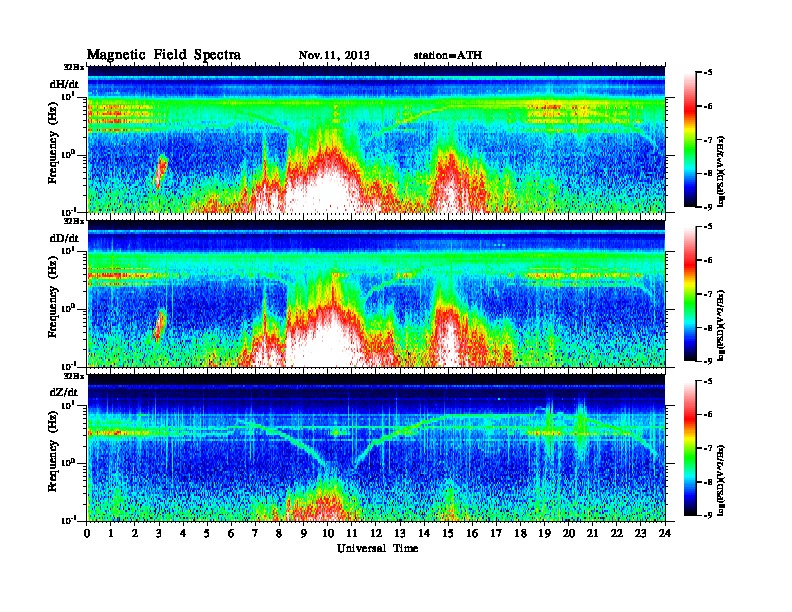Click the x-axis tick label "10"
The height and width of the screenshot is (612, 792).
328,533
